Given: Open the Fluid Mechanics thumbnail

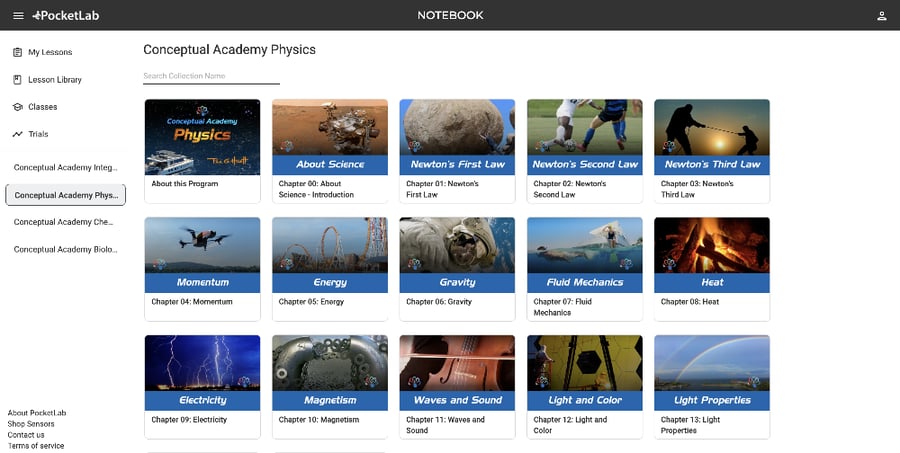Looking at the screenshot, I should [x=585, y=255].
